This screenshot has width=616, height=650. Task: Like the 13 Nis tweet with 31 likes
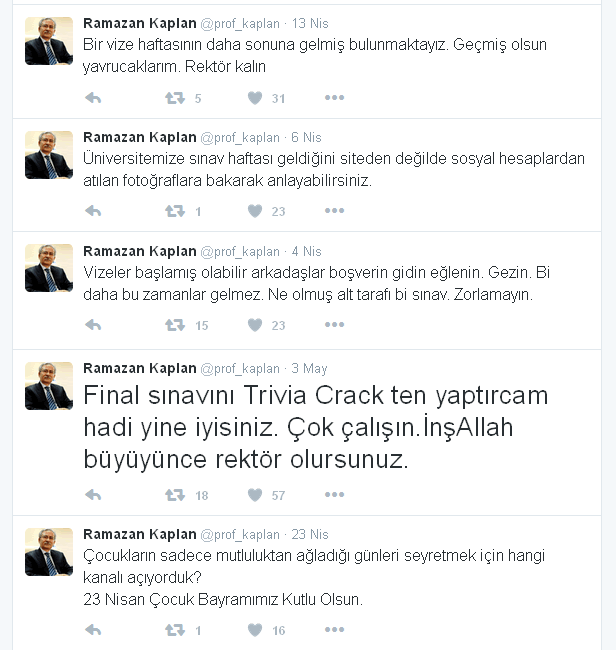(x=255, y=98)
